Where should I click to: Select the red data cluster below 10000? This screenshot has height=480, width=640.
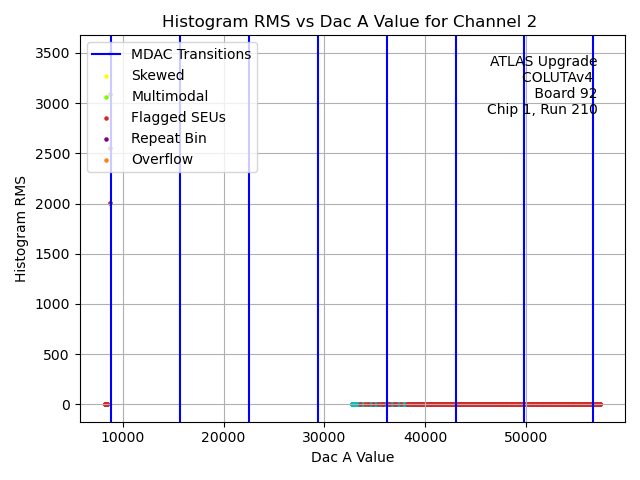[x=106, y=405]
